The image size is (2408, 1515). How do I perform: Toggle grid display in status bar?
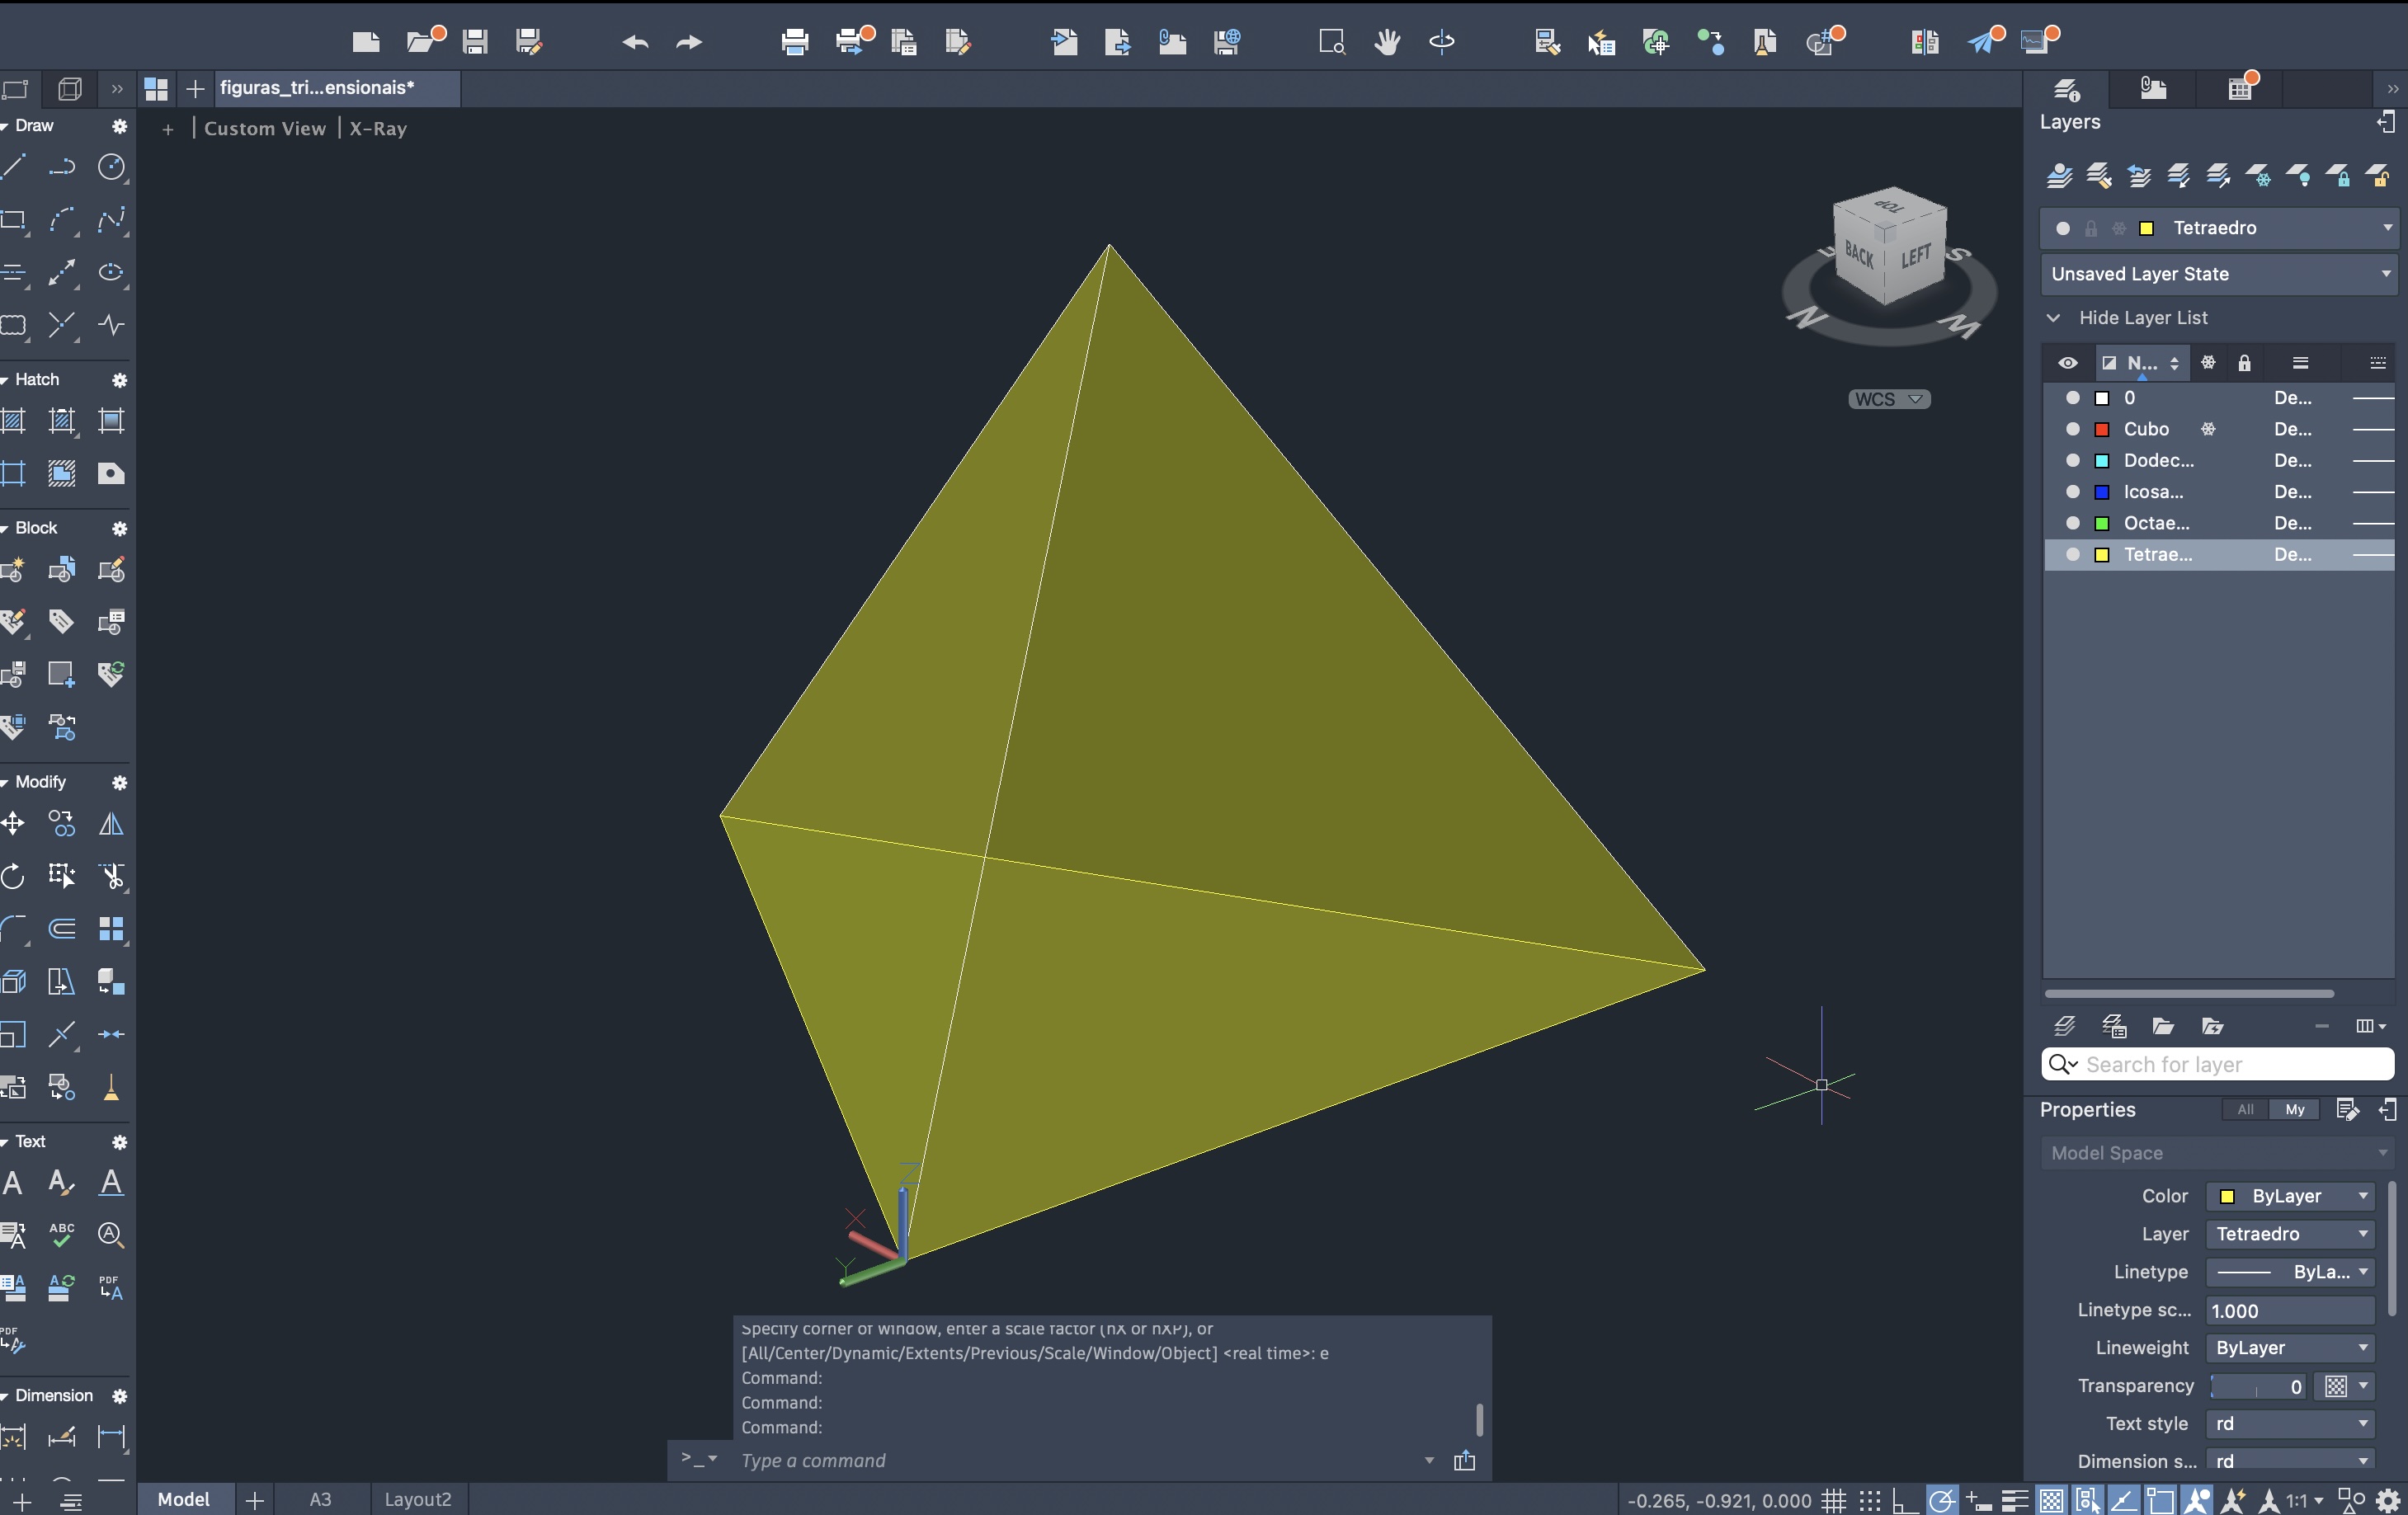(x=1833, y=1500)
